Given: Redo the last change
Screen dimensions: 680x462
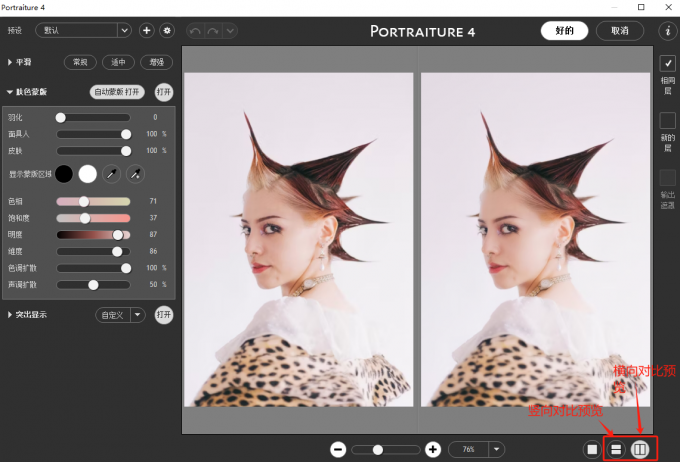Looking at the screenshot, I should tap(213, 31).
